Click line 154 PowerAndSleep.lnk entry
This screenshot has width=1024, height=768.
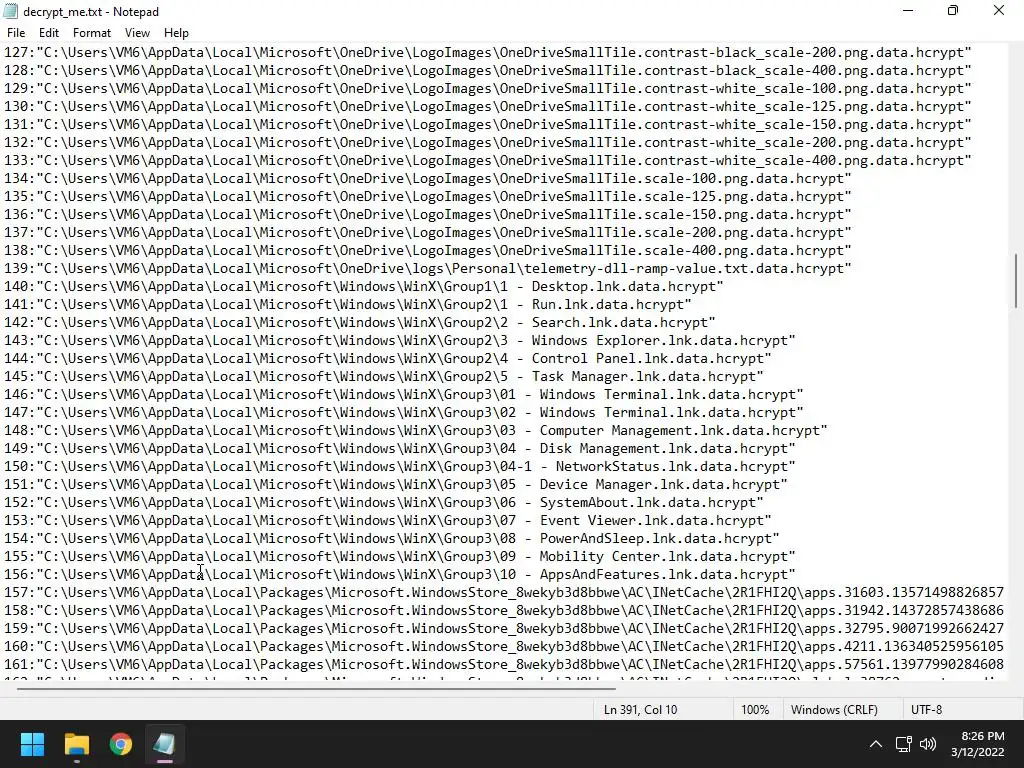coord(392,539)
